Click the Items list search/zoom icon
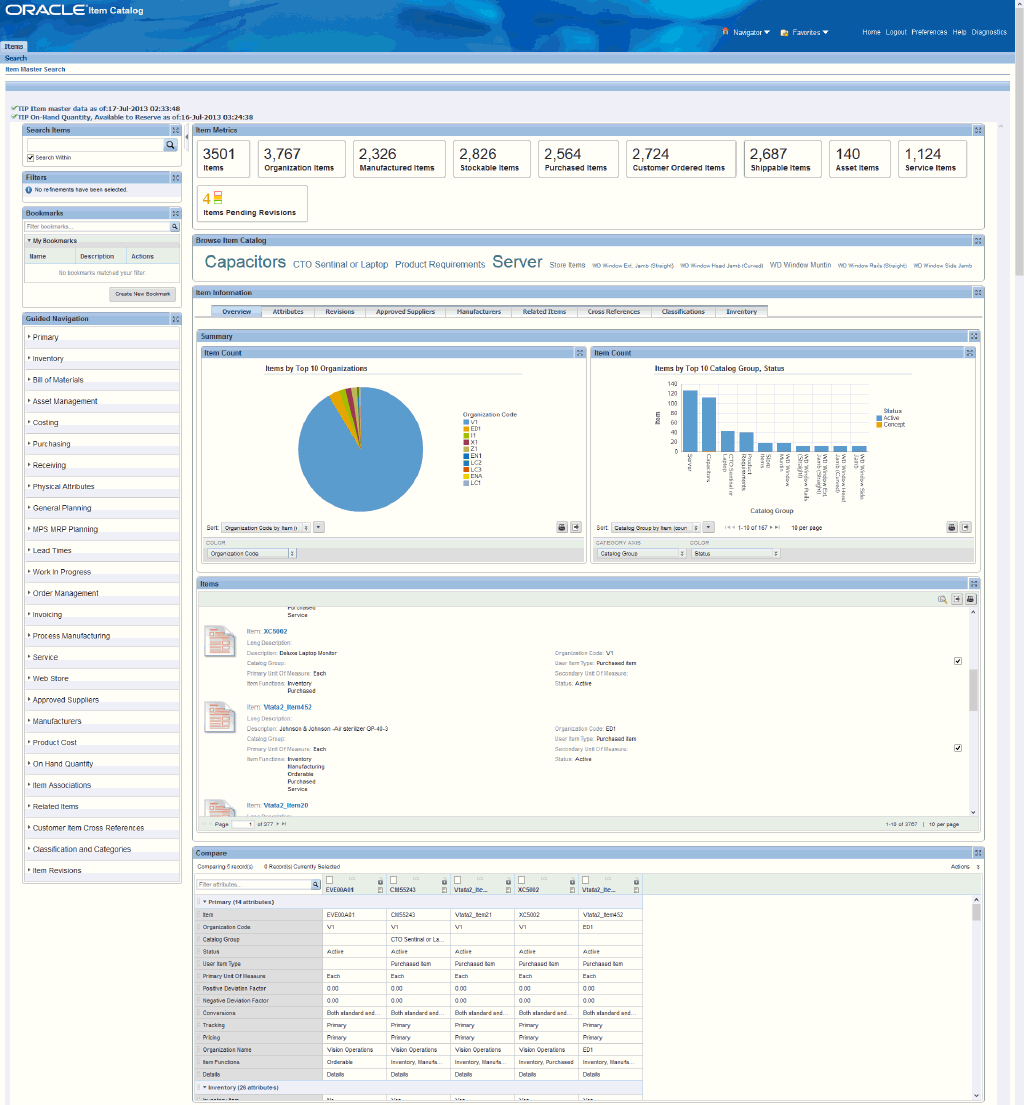This screenshot has height=1105, width=1024. 942,599
